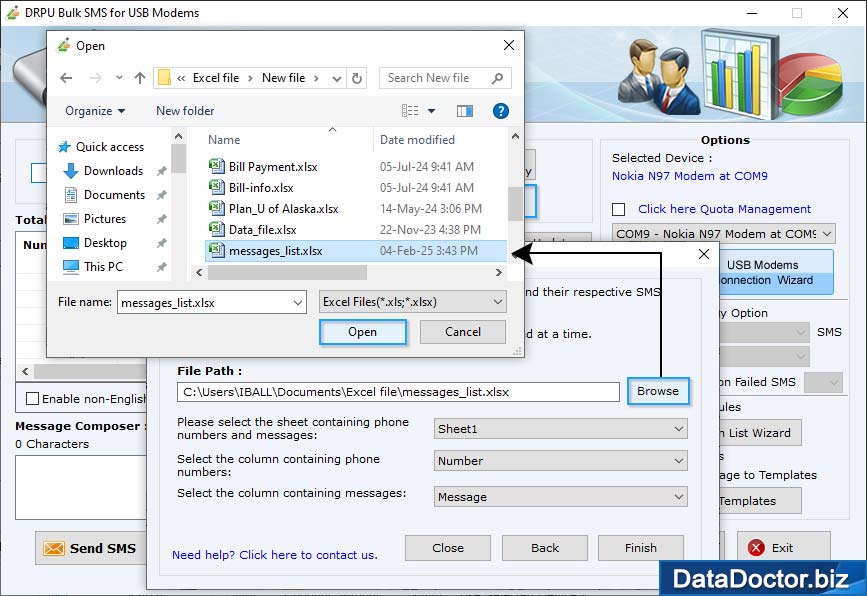Click the search magnifier icon
This screenshot has width=867, height=596.
tap(497, 78)
